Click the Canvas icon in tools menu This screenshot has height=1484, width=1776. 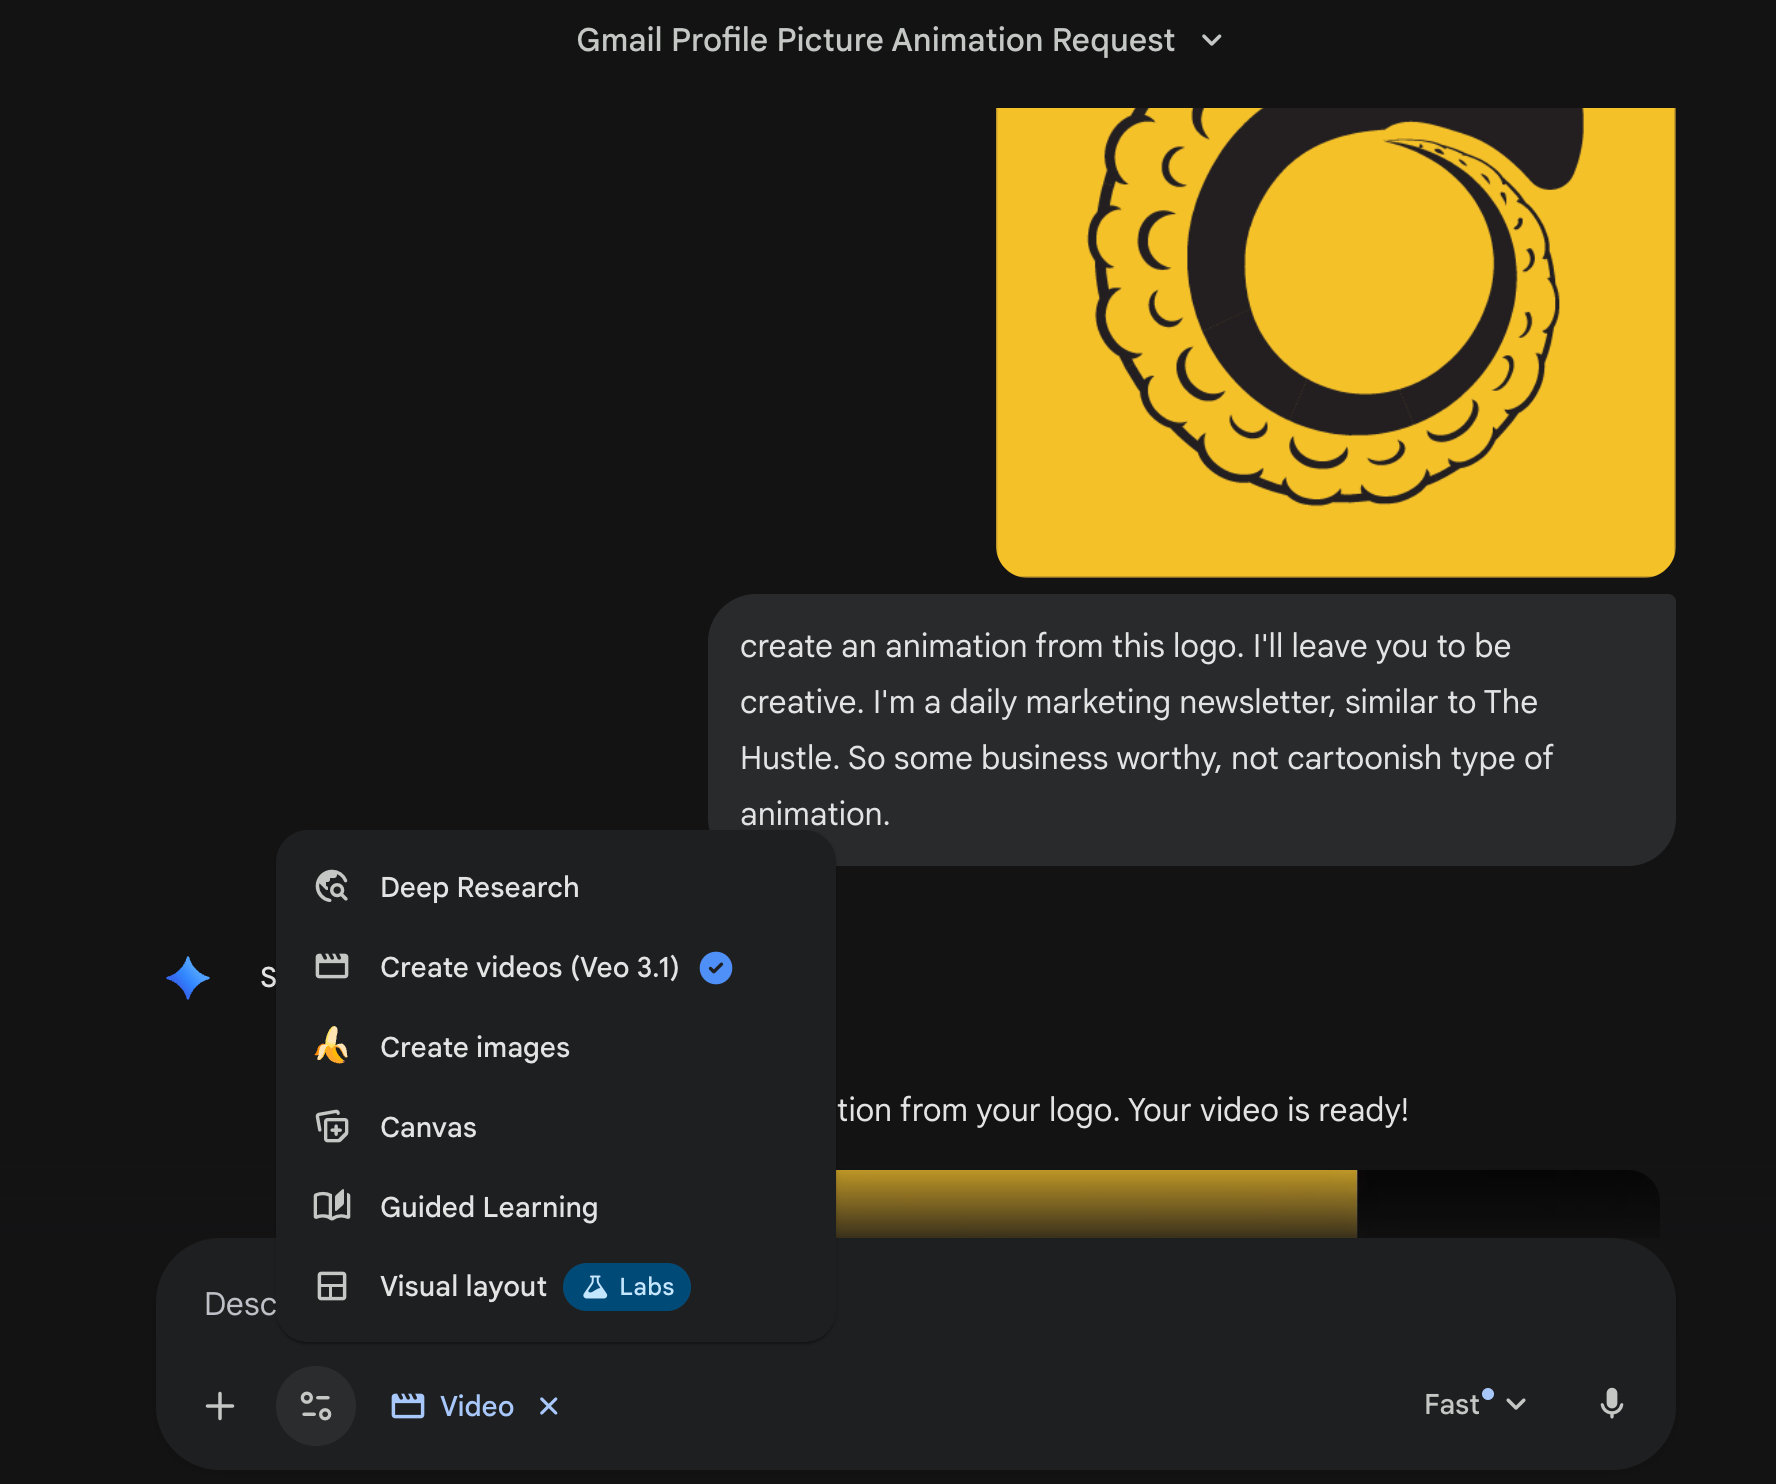tap(331, 1127)
